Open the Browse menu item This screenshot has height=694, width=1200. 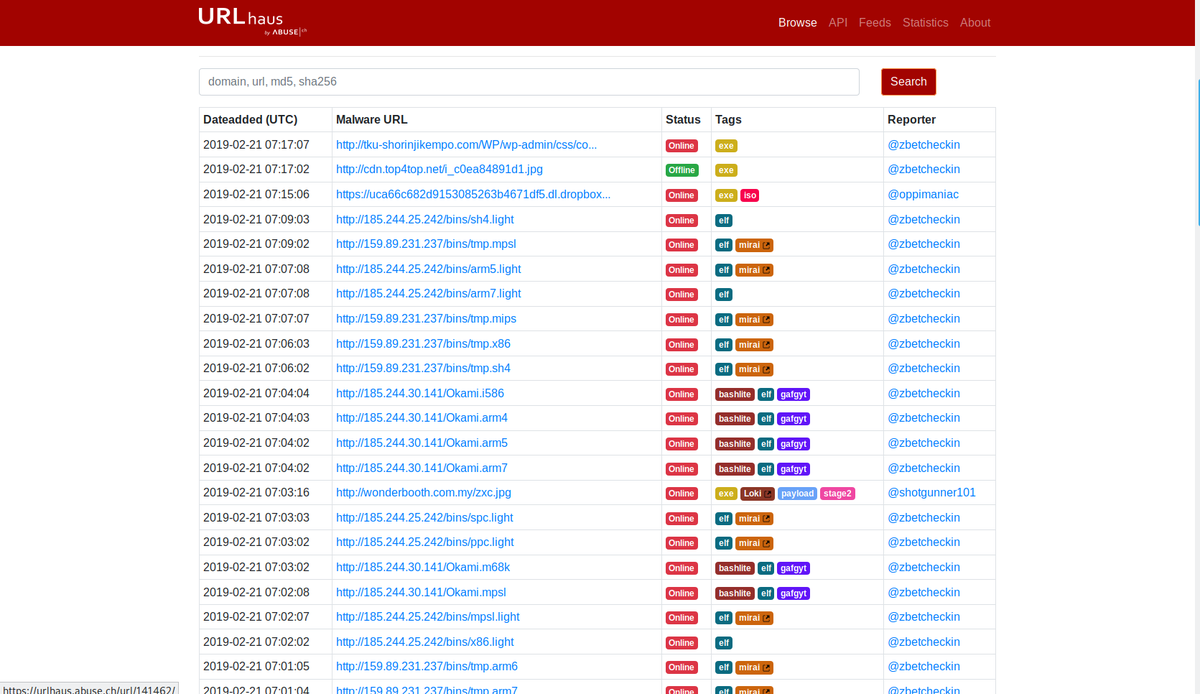click(x=798, y=22)
